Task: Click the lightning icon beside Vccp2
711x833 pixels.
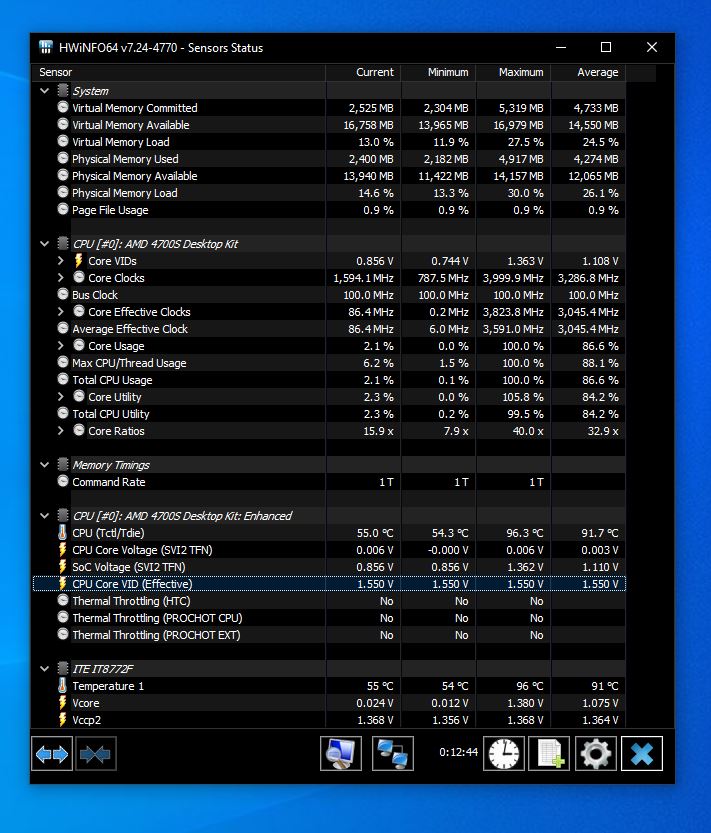Action: click(x=63, y=720)
